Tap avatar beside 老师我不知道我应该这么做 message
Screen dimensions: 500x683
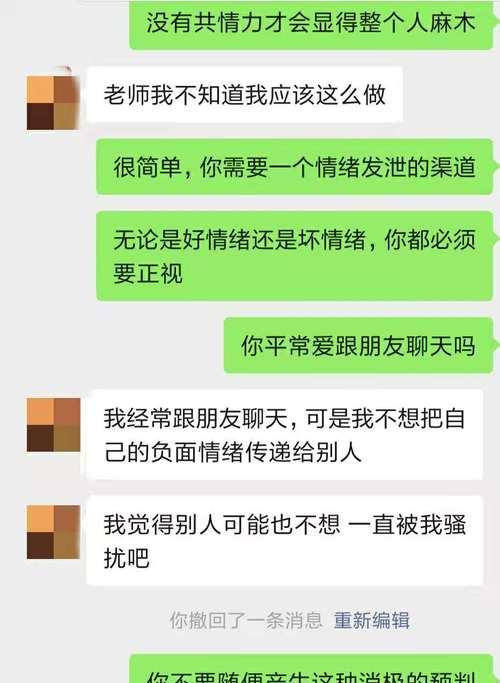pyautogui.click(x=53, y=103)
